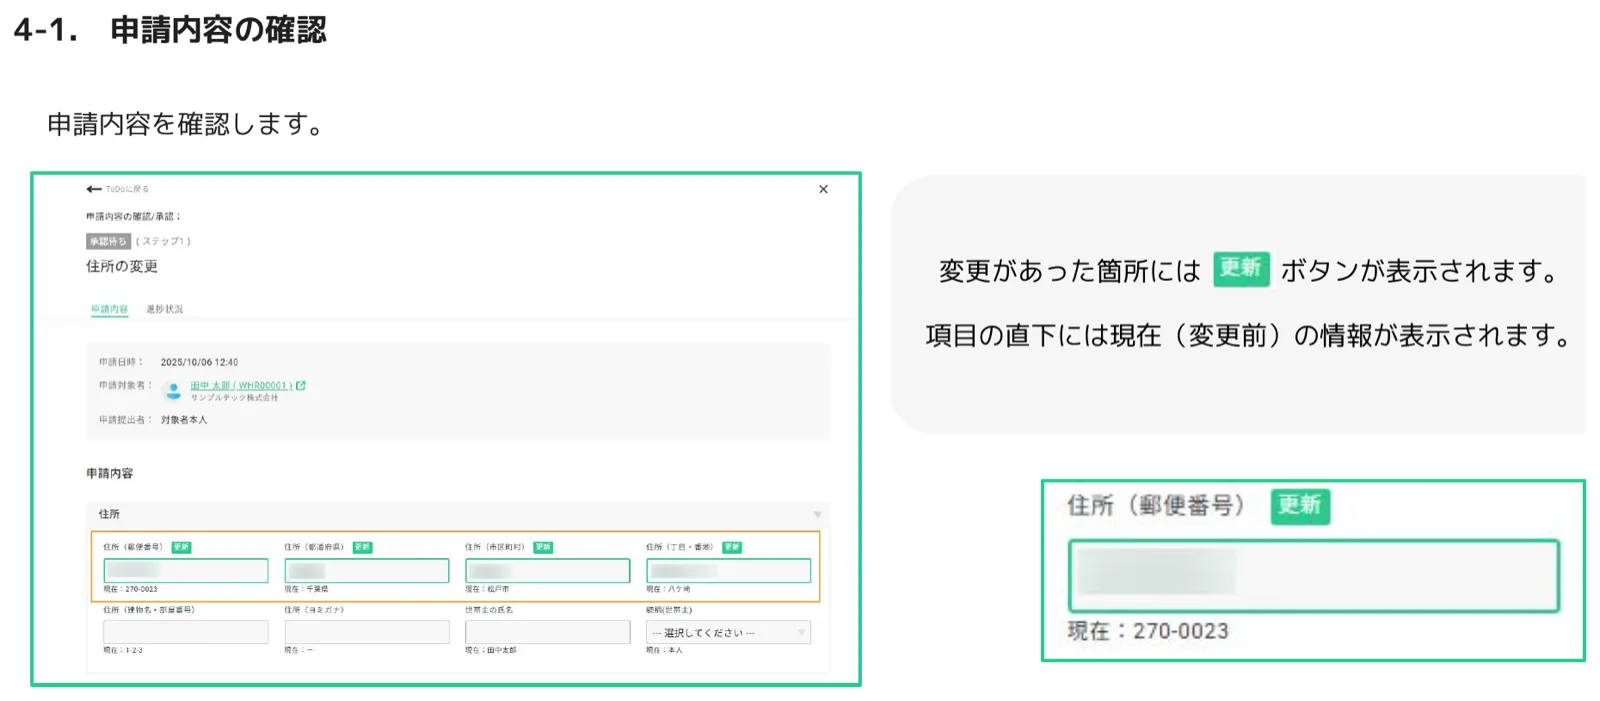Click the 更新 badge beside 住所(郵便番号) in form
This screenshot has width=1600, height=701.
181,547
